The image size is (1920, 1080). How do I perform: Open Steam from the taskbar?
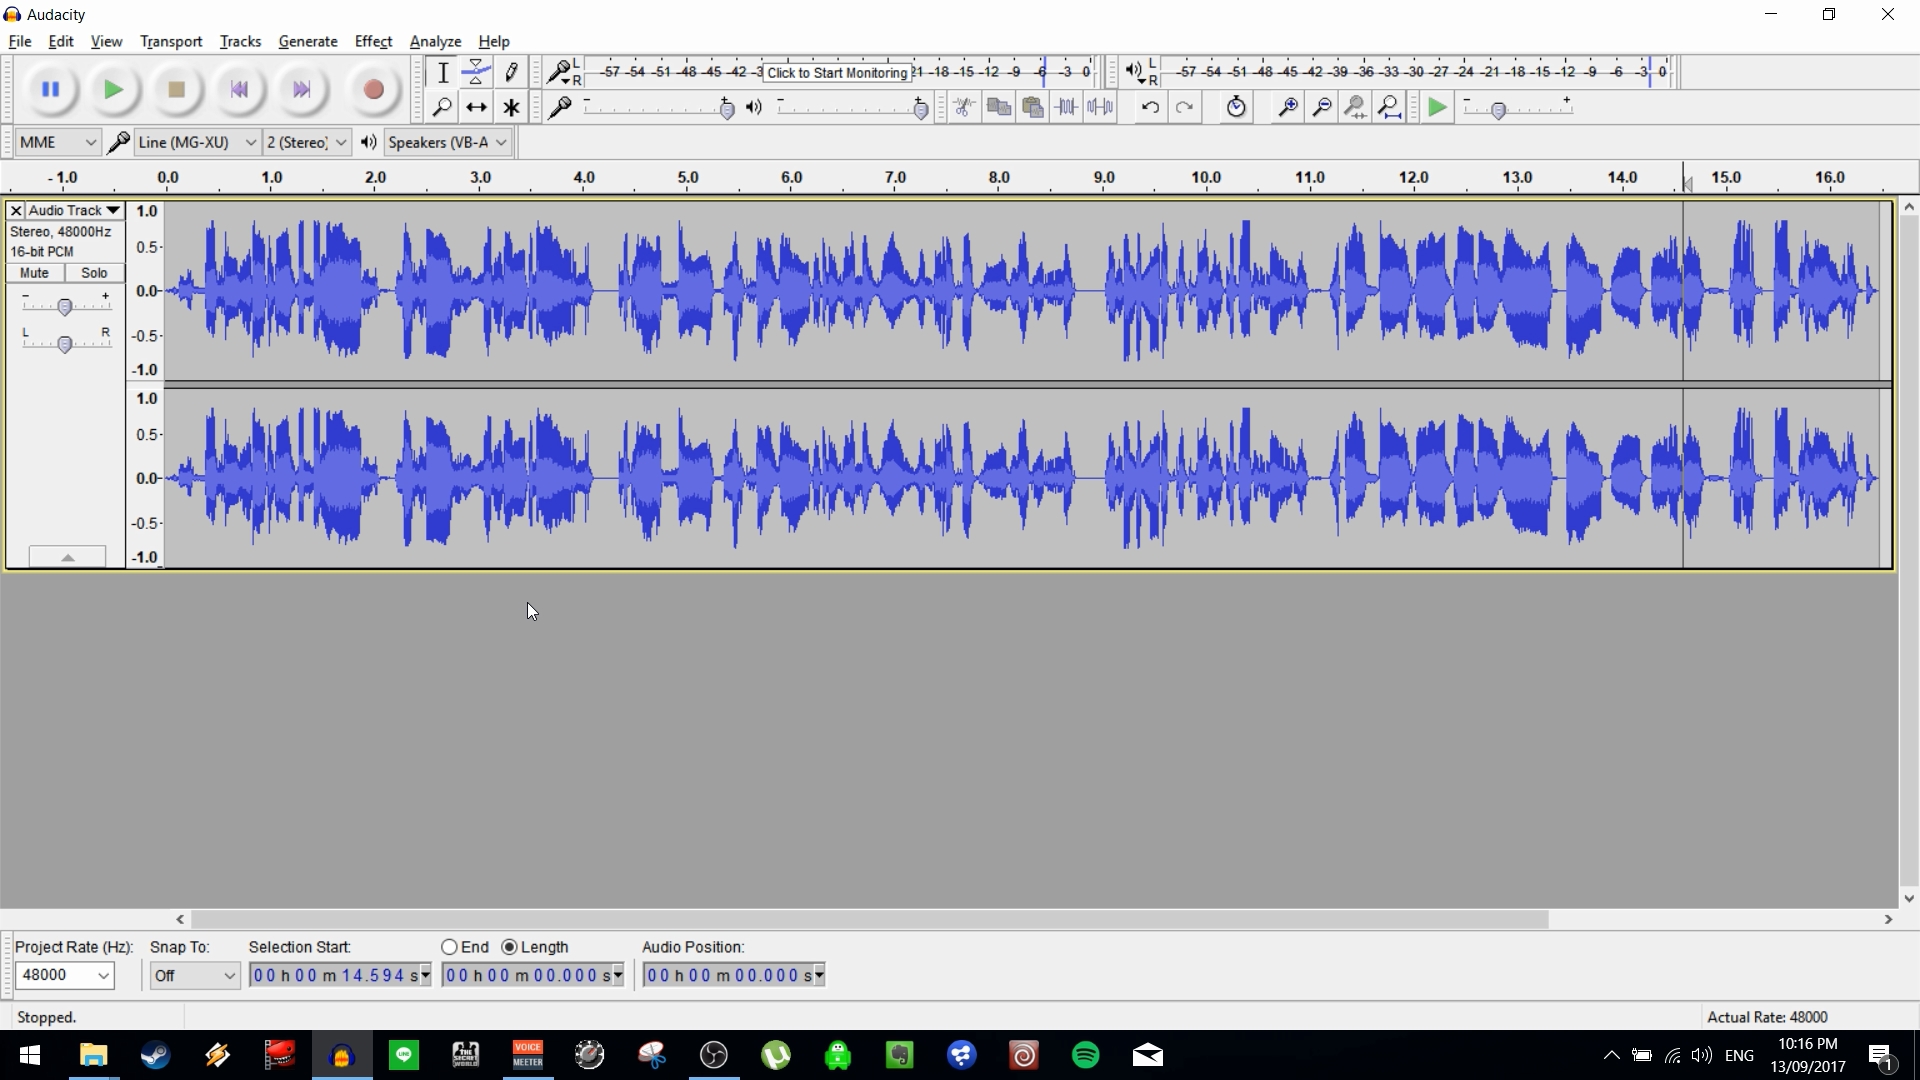155,1055
